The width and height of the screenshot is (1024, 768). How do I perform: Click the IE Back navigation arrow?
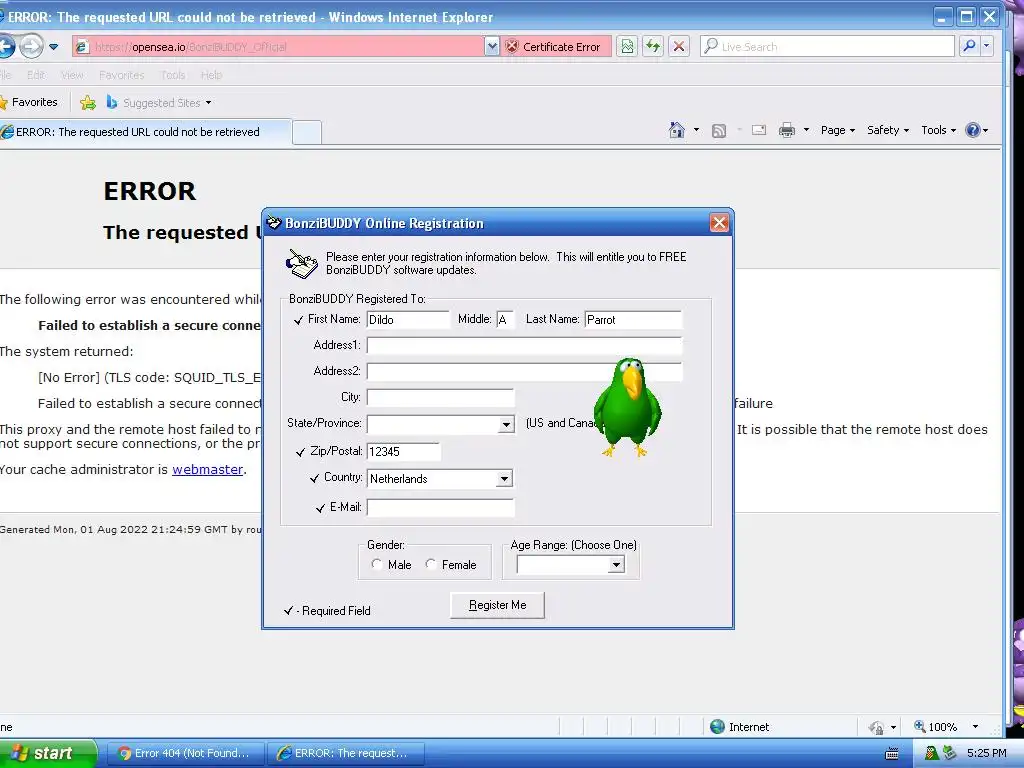pyautogui.click(x=5, y=46)
